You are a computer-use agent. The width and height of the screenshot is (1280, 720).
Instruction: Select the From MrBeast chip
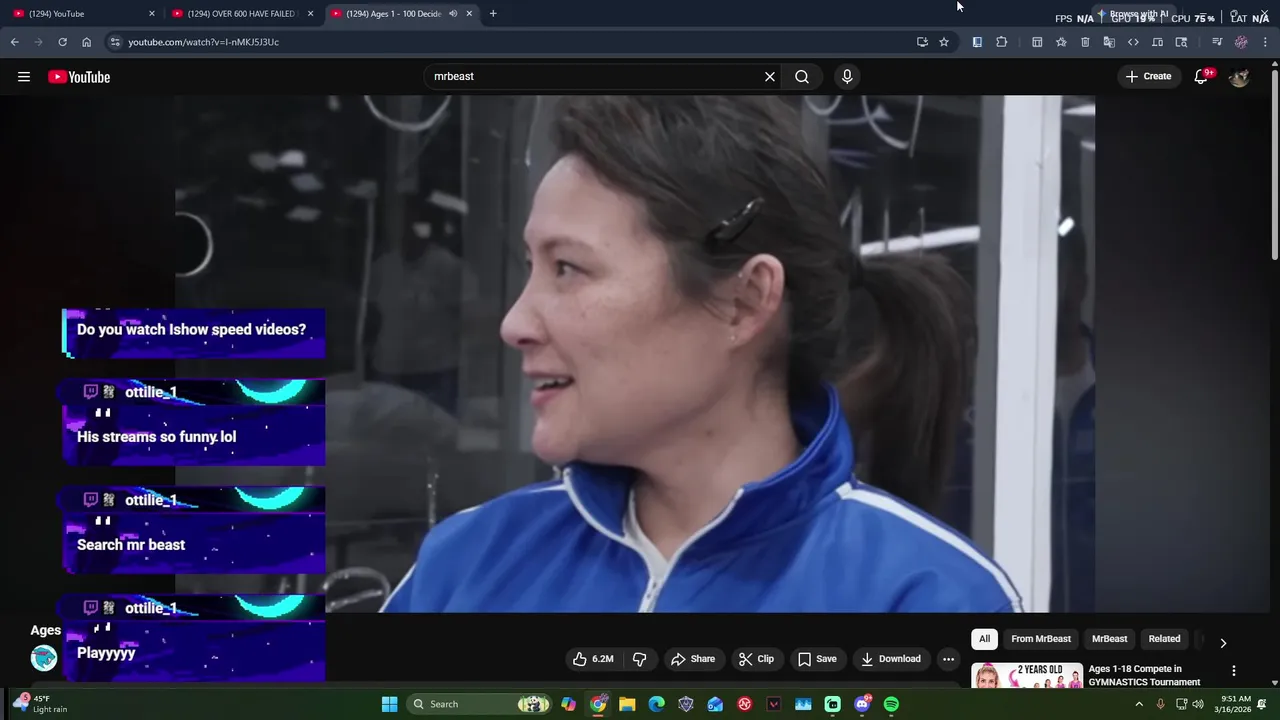(1041, 639)
